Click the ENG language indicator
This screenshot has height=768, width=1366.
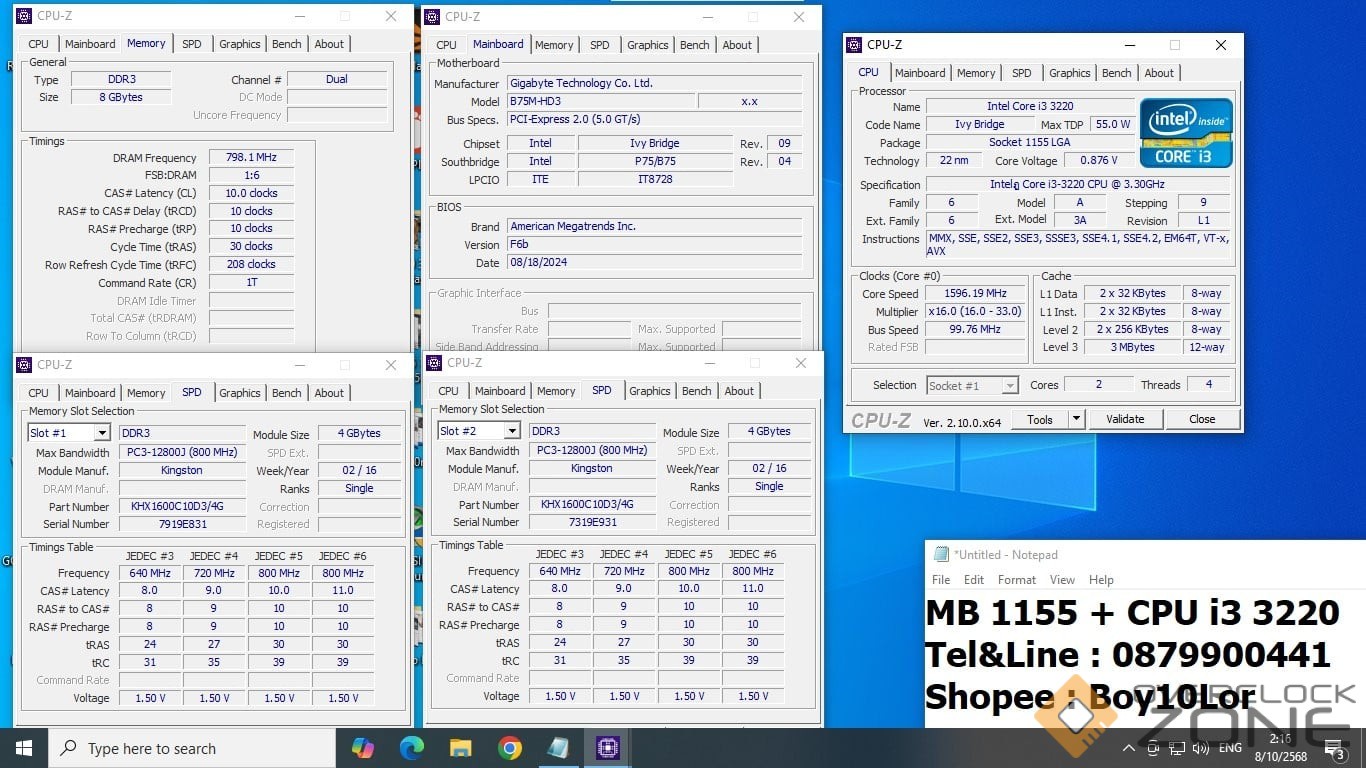point(1230,748)
